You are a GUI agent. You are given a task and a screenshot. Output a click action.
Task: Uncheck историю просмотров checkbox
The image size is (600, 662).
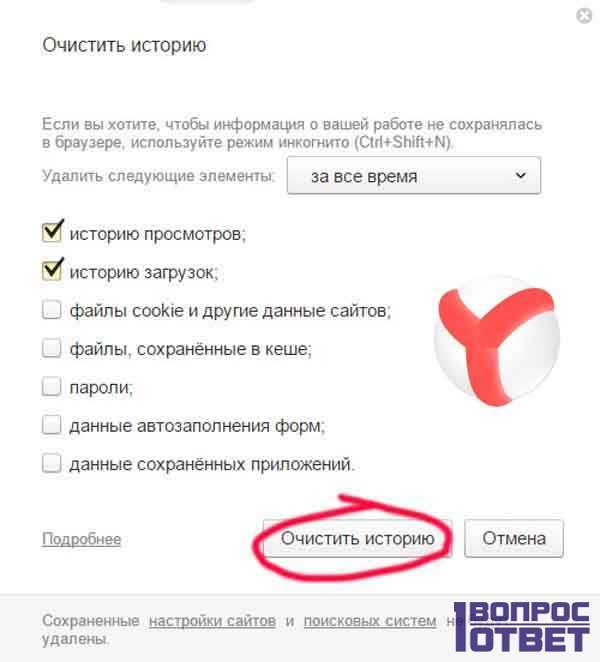click(x=52, y=232)
